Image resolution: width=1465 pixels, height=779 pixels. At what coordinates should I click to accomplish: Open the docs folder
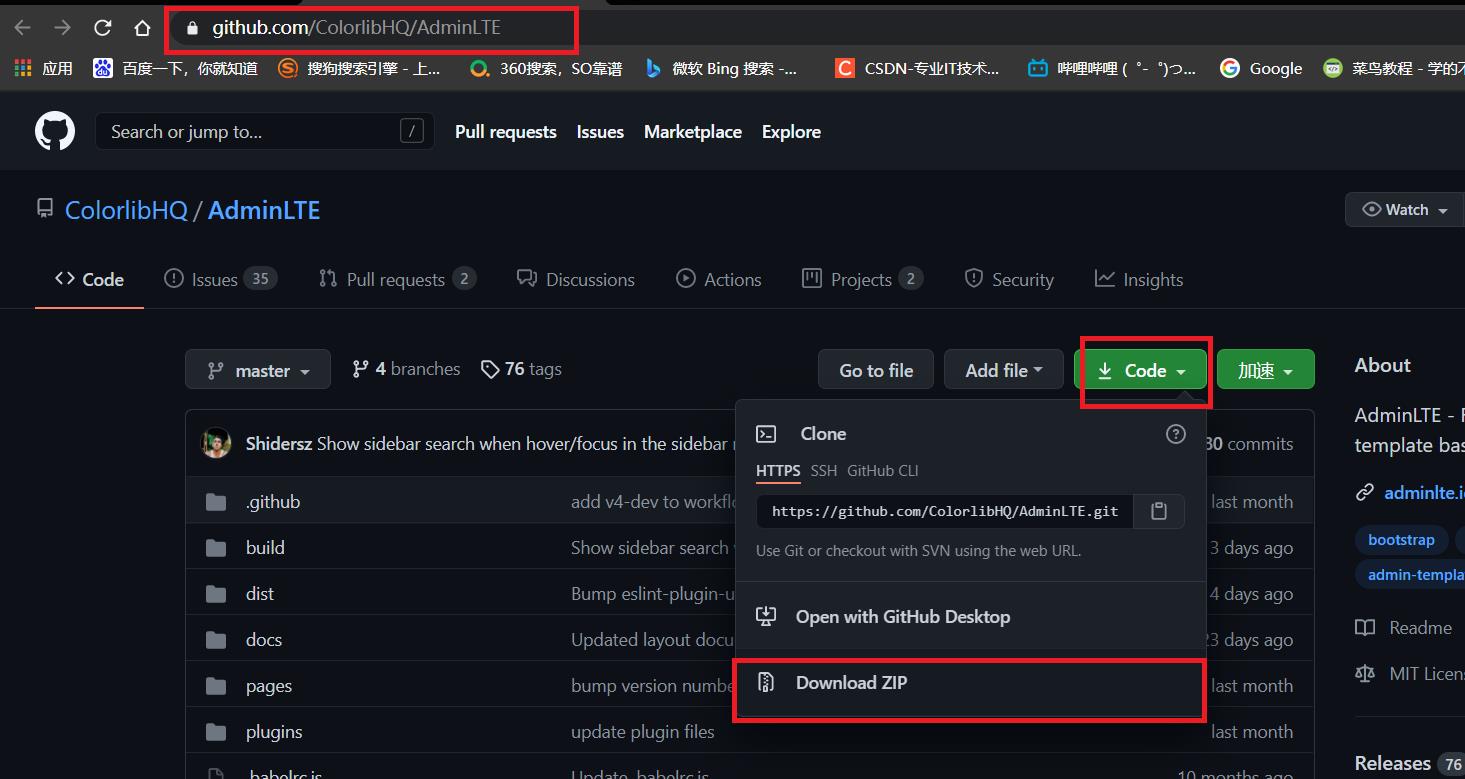(264, 639)
